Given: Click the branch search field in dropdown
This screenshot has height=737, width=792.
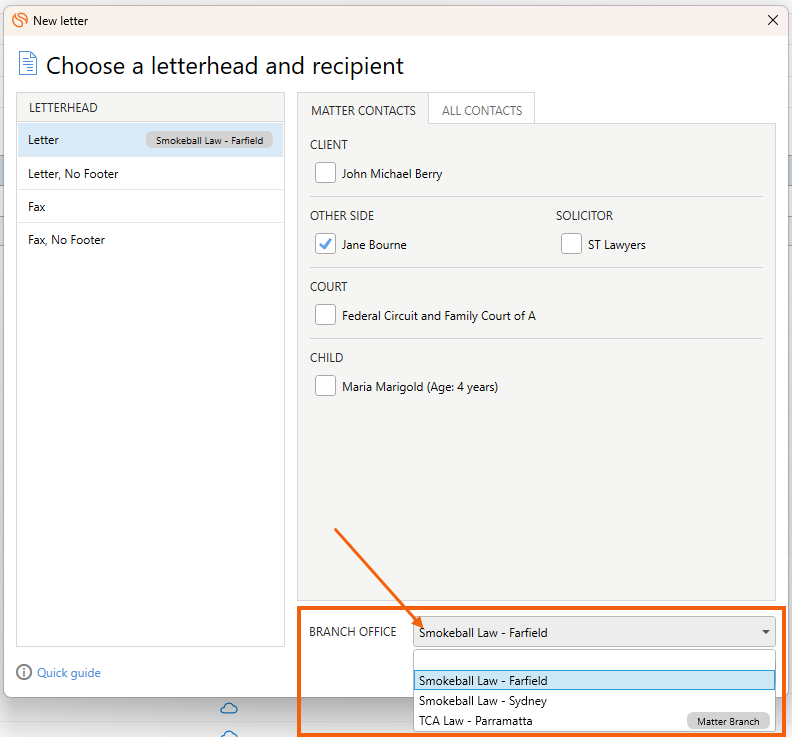Looking at the screenshot, I should (594, 660).
